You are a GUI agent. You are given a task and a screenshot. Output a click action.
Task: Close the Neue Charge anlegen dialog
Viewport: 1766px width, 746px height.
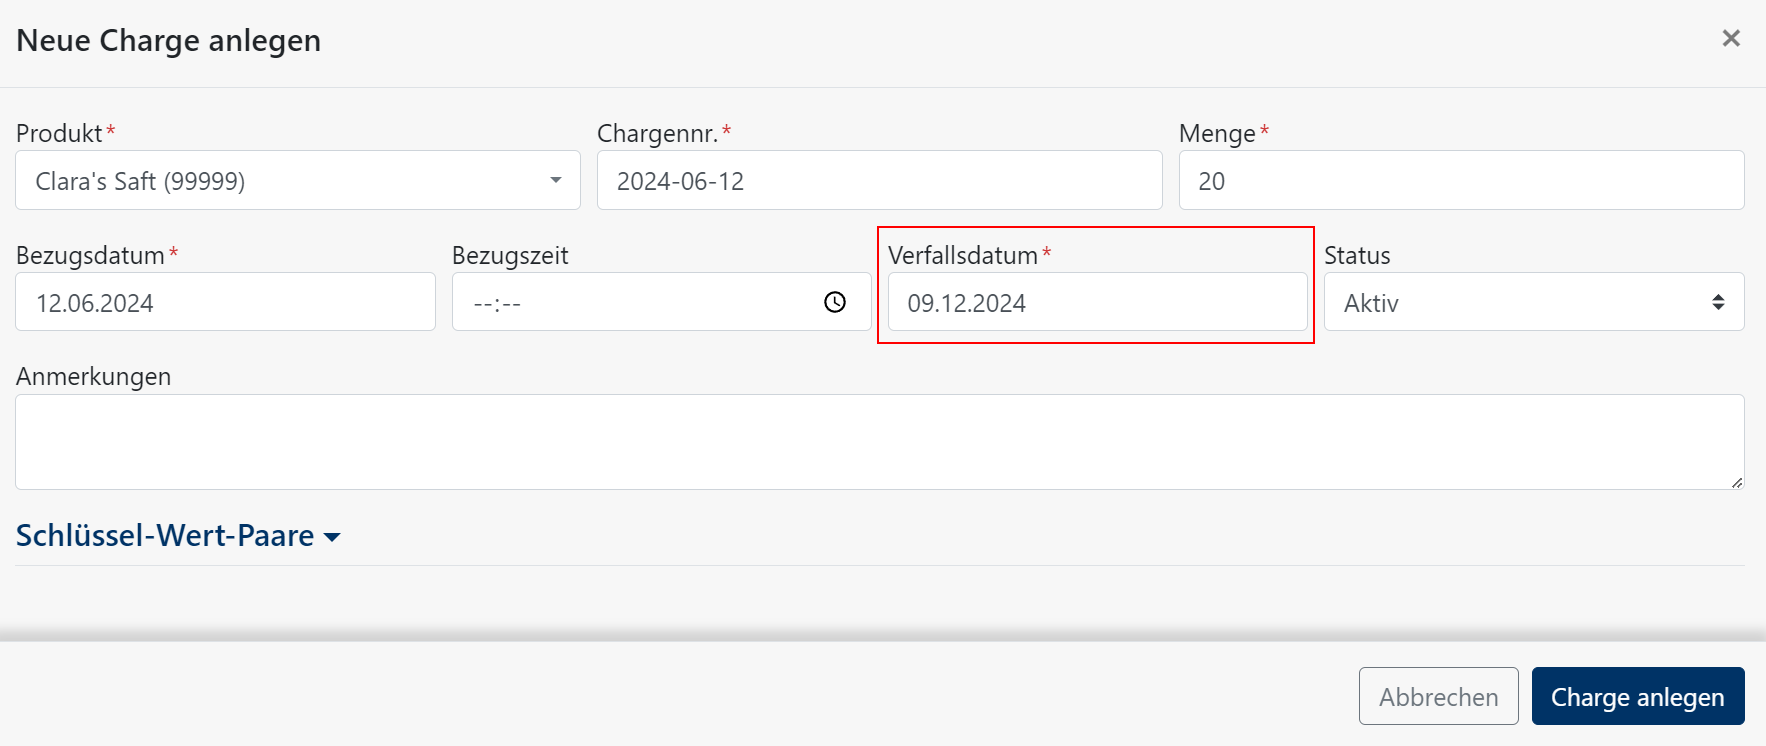point(1731,38)
